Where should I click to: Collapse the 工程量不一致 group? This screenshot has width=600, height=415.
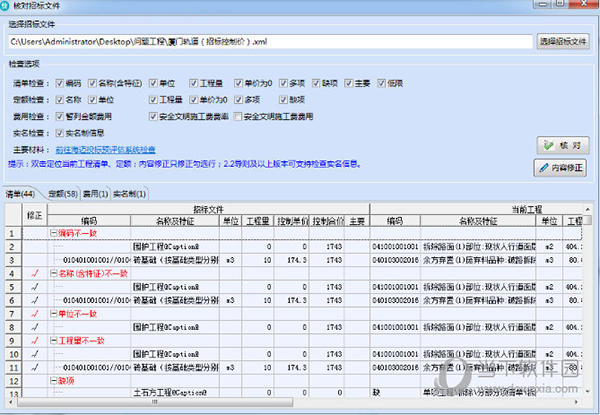54,340
